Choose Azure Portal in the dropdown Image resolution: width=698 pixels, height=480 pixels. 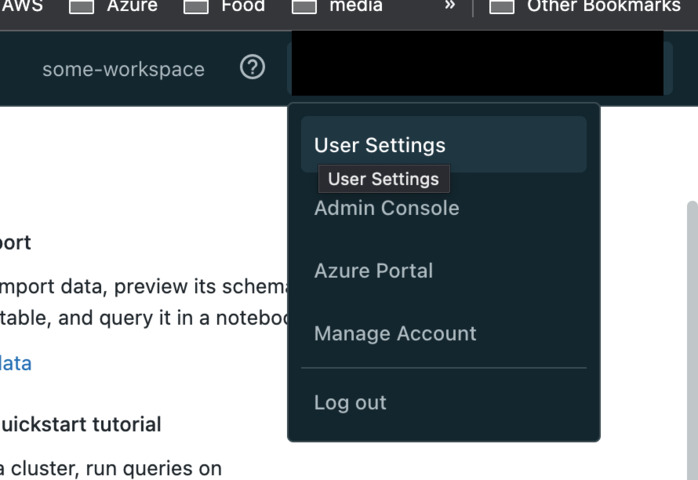pos(373,271)
